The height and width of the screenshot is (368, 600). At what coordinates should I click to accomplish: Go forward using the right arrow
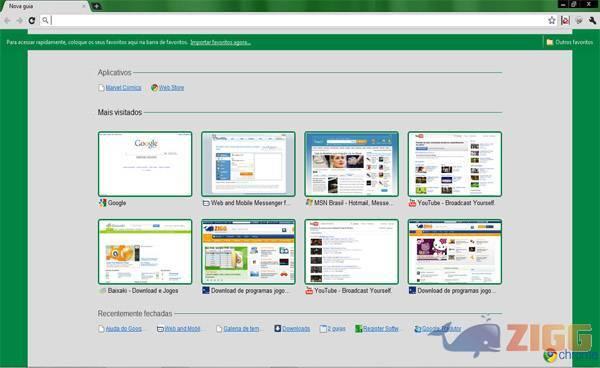pos(20,20)
